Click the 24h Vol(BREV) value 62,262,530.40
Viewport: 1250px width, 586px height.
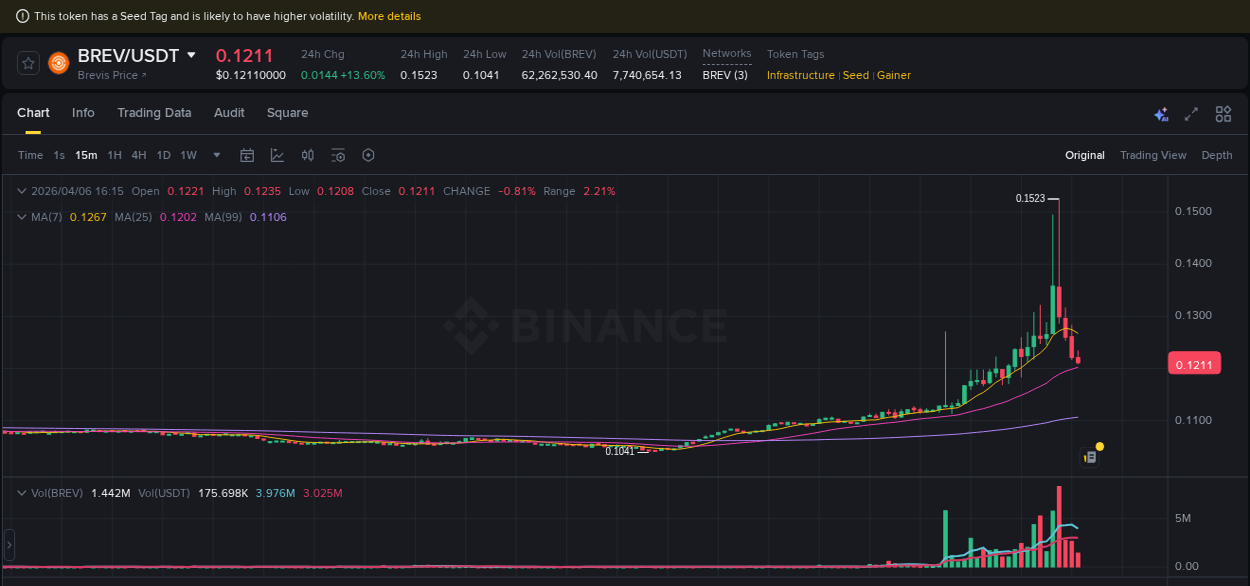pos(559,75)
